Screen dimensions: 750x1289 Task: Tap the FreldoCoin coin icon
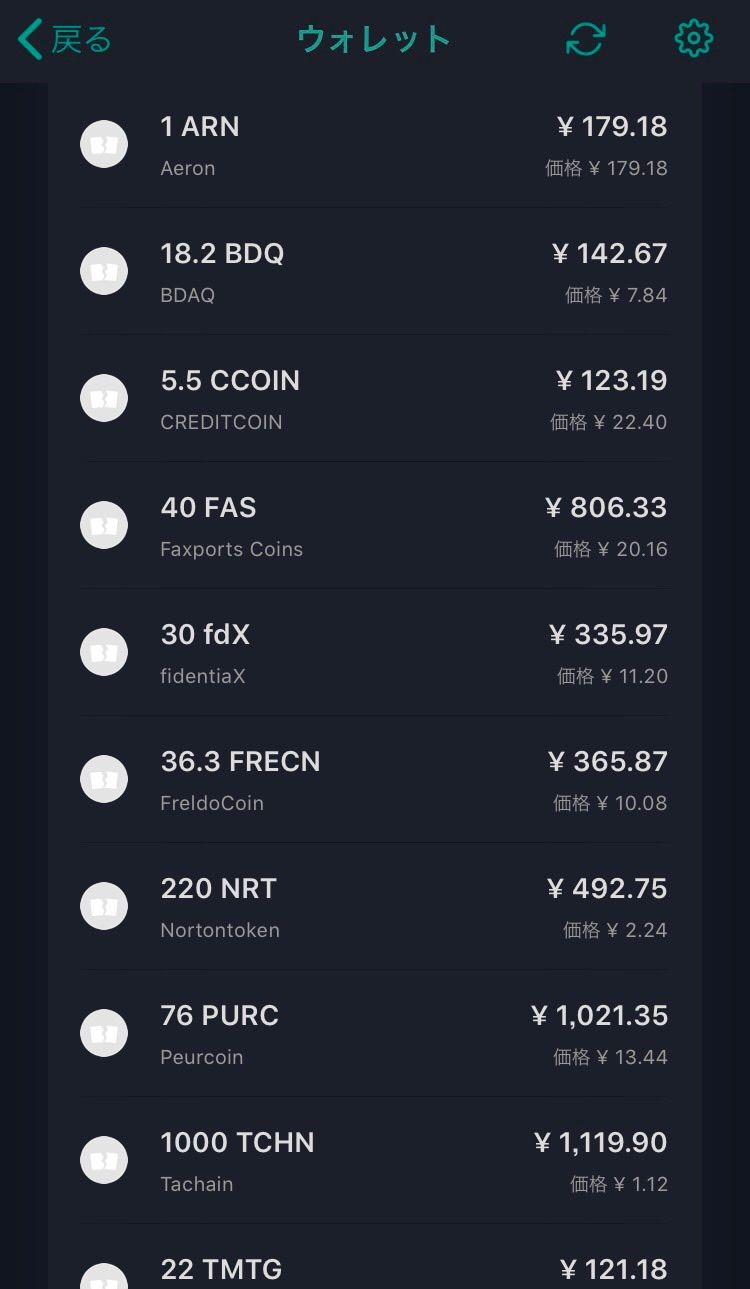[x=104, y=779]
